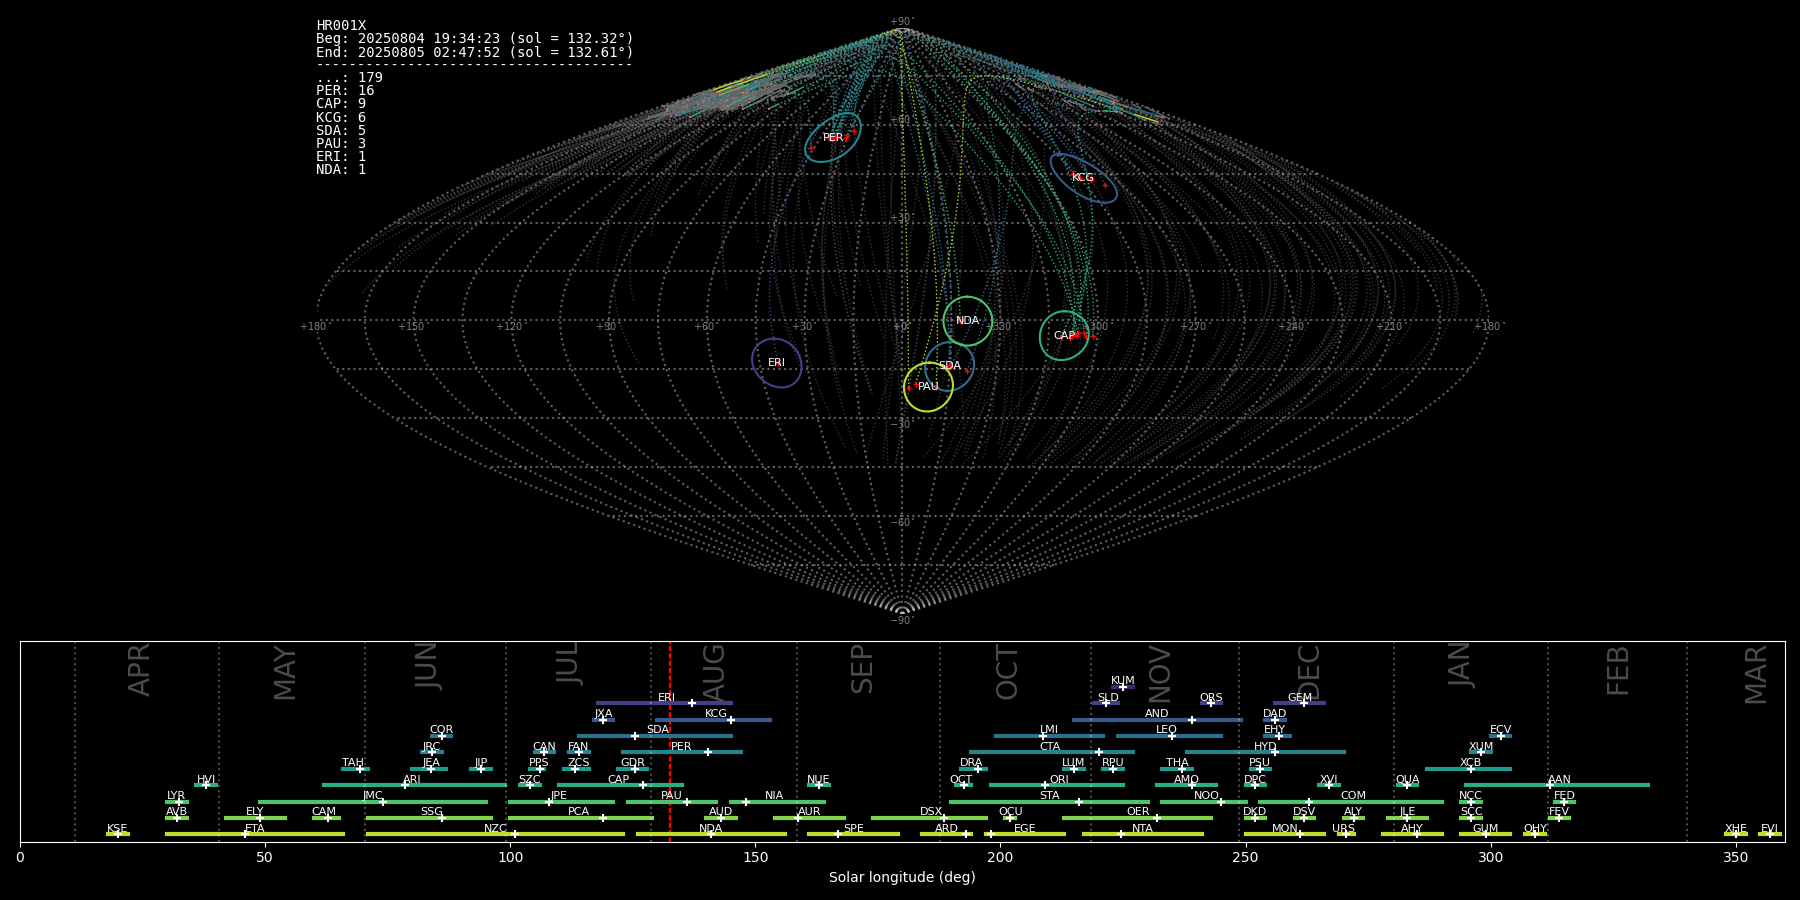Image resolution: width=1800 pixels, height=900 pixels.
Task: Click the 350 tick on longitude axis
Action: pyautogui.click(x=1736, y=857)
